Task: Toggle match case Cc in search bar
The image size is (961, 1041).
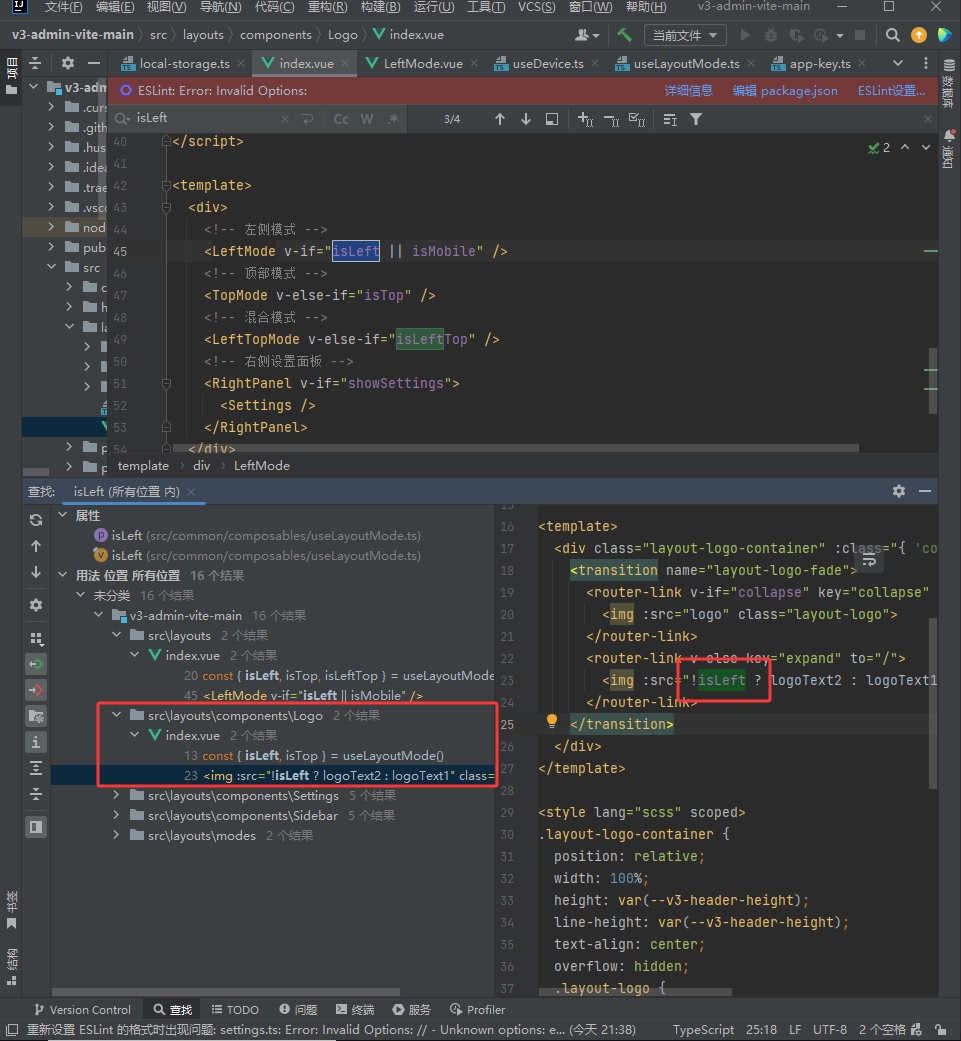Action: pyautogui.click(x=341, y=119)
